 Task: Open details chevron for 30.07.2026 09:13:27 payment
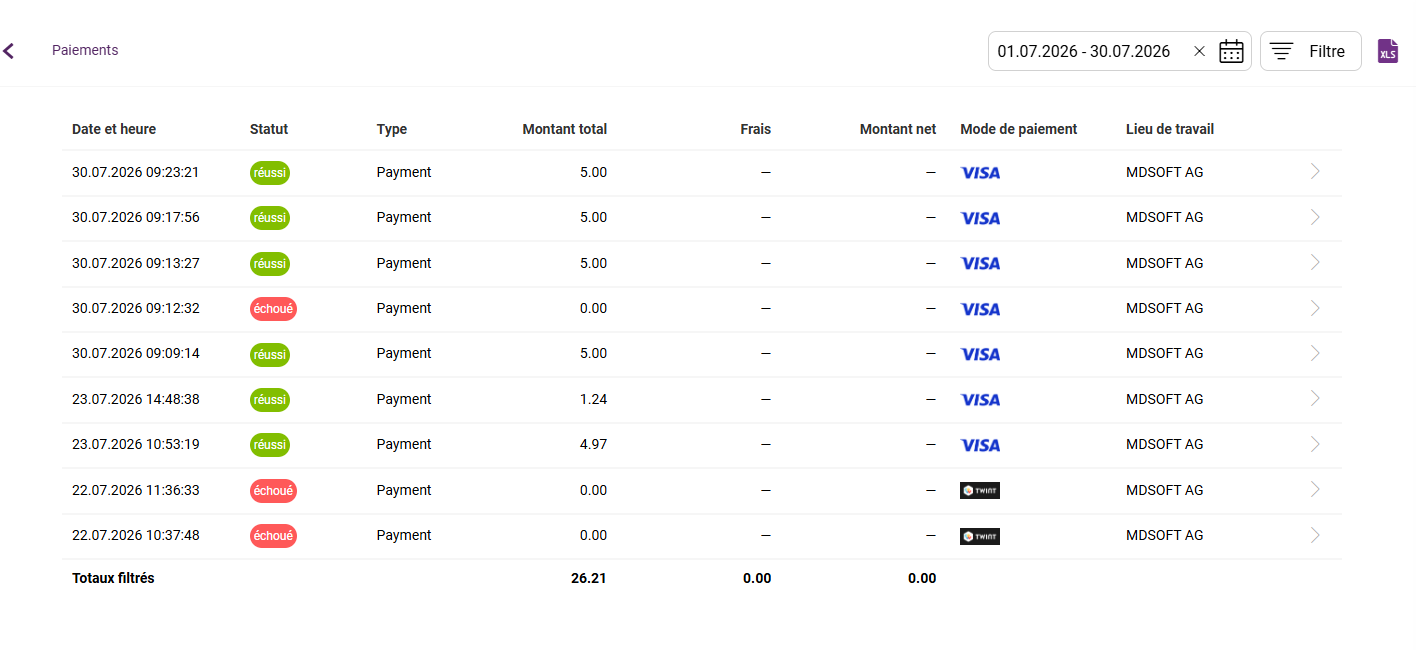click(x=1315, y=262)
